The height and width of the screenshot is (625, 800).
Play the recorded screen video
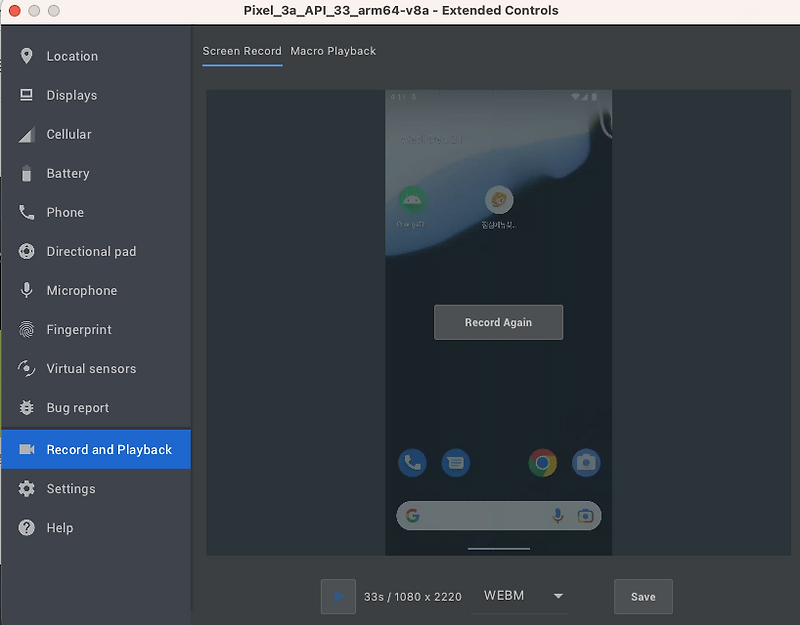338,596
